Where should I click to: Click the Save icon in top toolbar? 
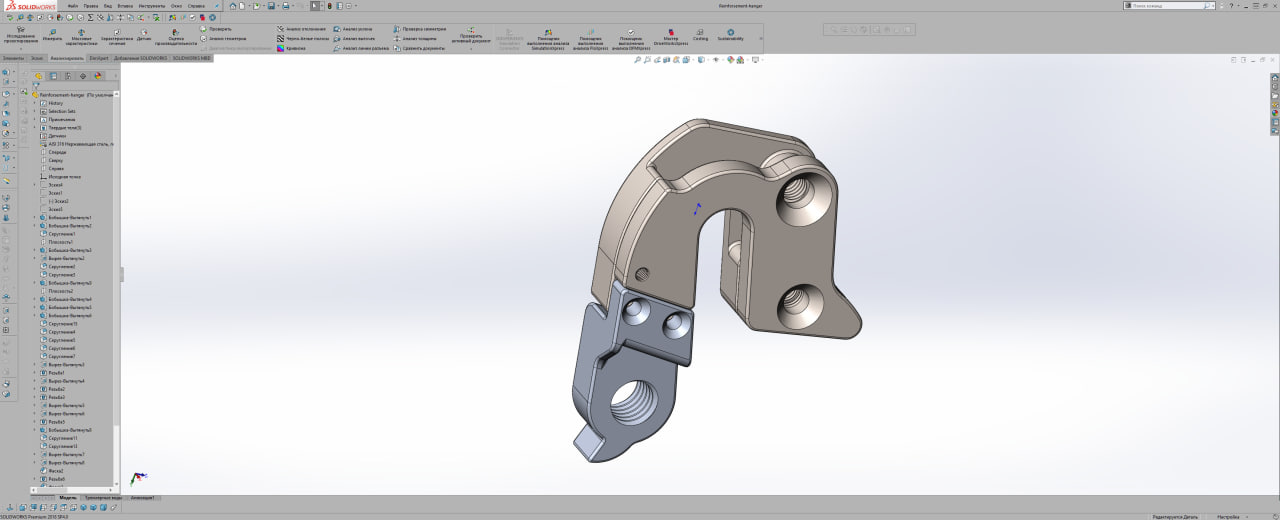[271, 6]
